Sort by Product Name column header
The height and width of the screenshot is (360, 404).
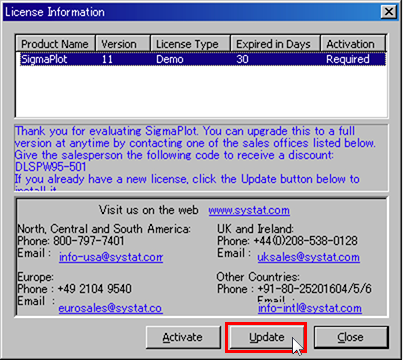point(55,44)
